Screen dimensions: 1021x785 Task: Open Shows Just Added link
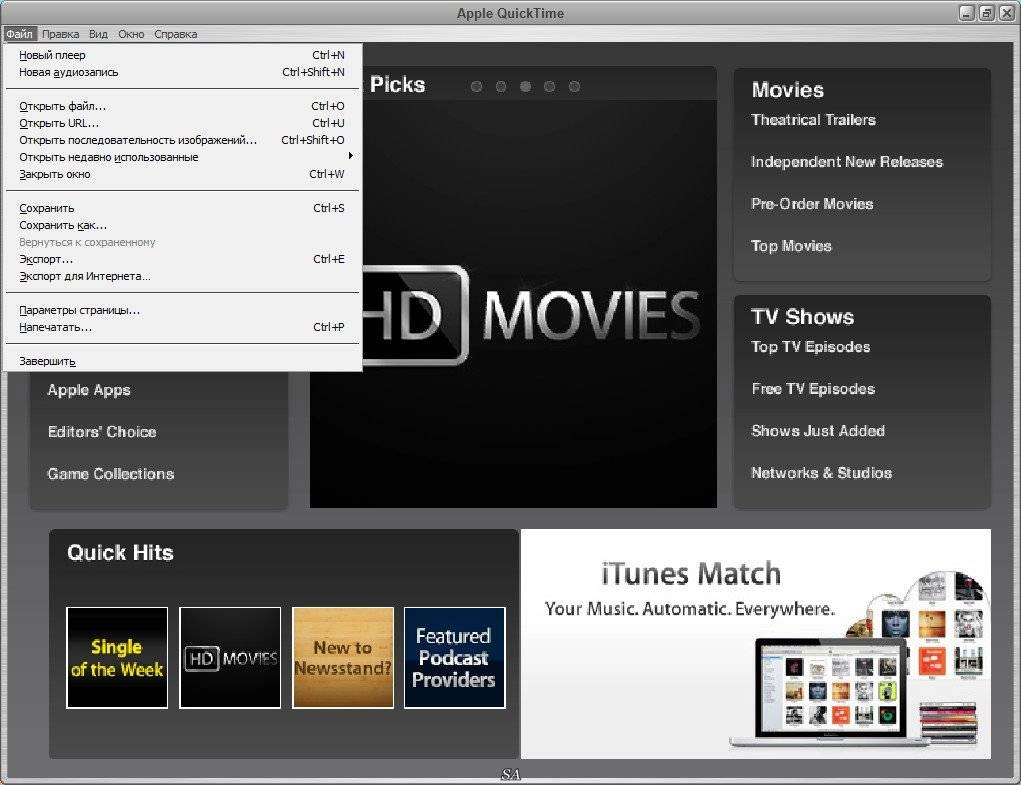[818, 431]
